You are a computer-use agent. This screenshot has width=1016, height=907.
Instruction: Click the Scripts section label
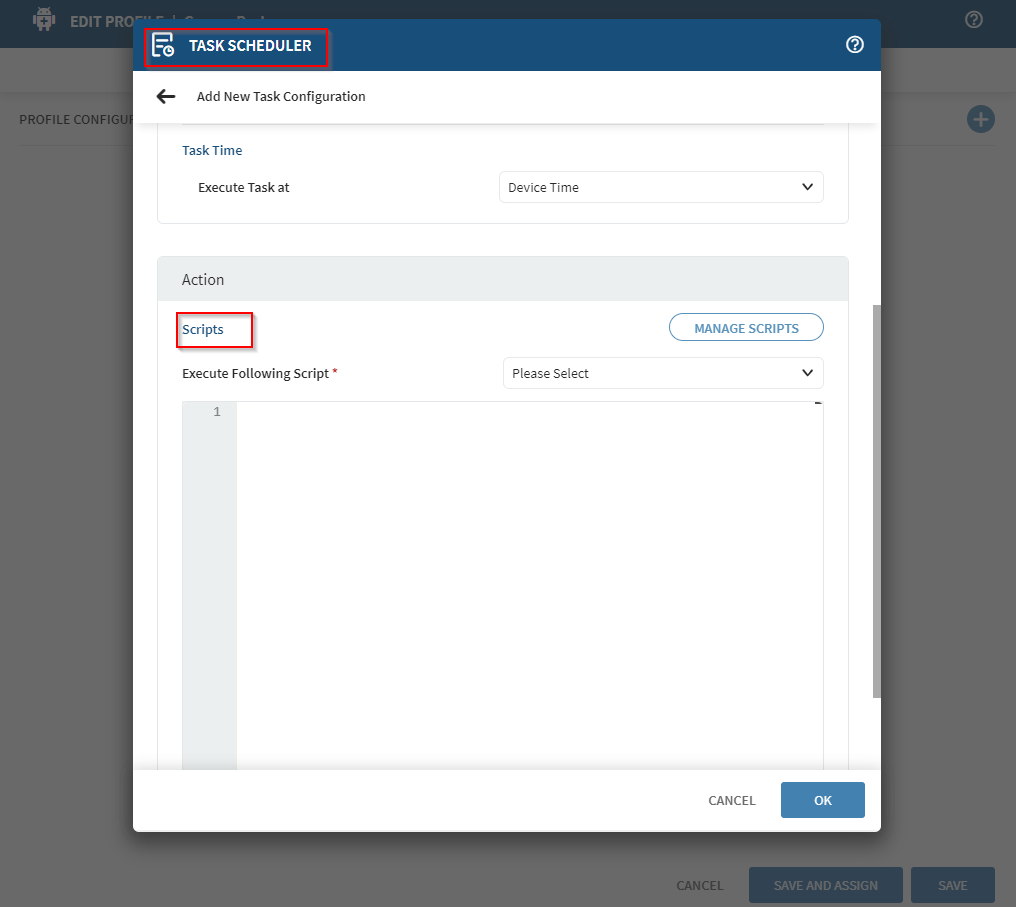pyautogui.click(x=203, y=329)
